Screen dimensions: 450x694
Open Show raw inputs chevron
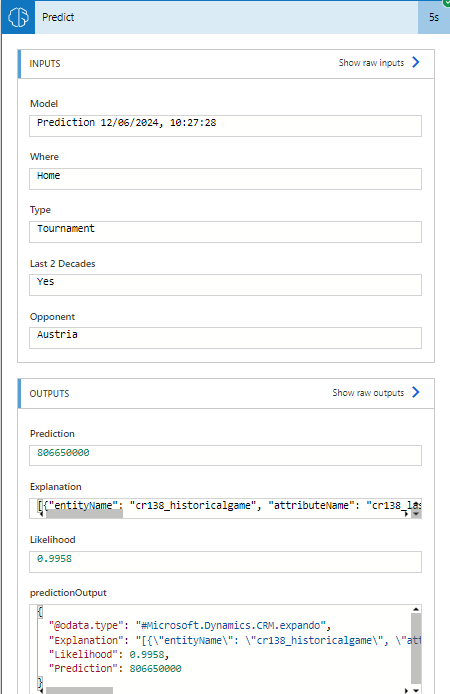415,62
